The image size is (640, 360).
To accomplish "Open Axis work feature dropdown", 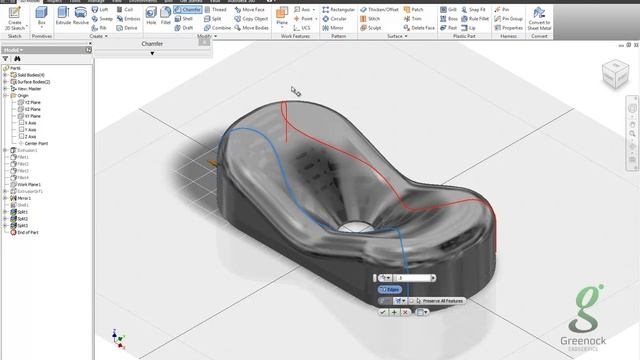I will 313,9.
